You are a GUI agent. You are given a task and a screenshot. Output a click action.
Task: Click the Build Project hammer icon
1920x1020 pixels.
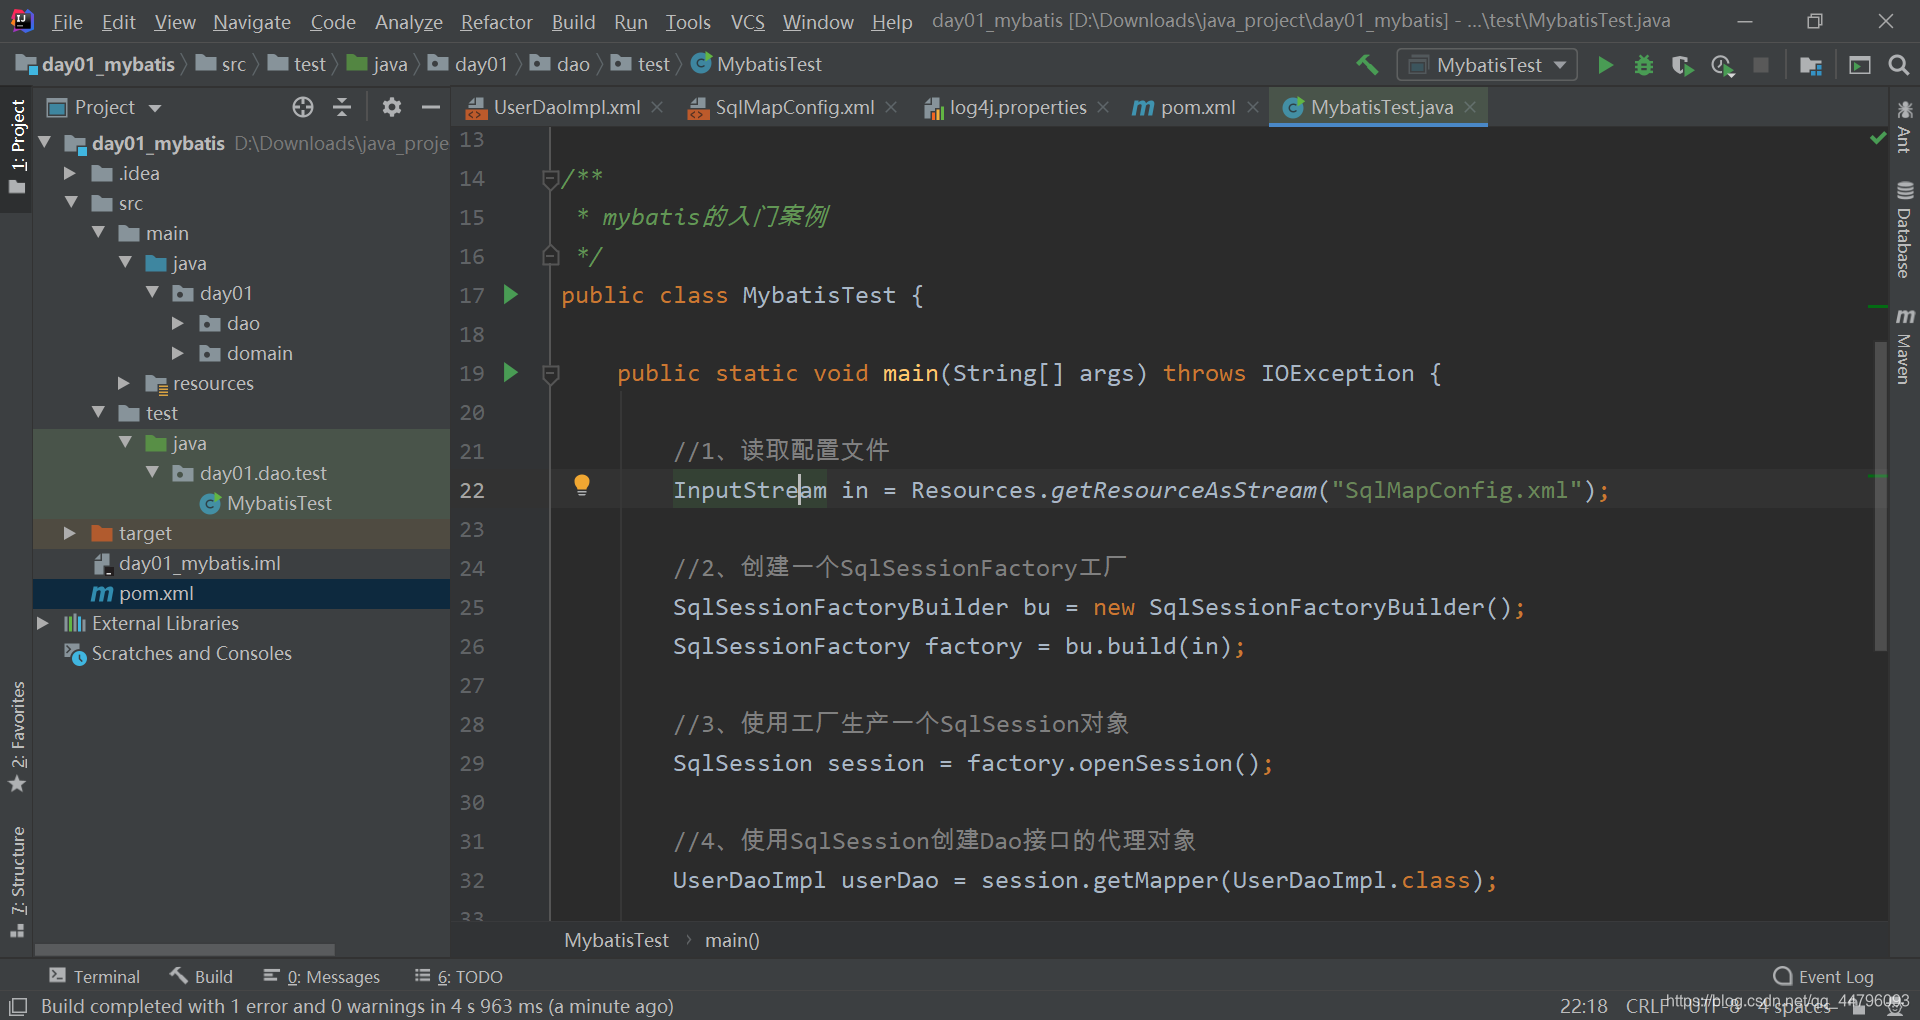click(x=1367, y=65)
